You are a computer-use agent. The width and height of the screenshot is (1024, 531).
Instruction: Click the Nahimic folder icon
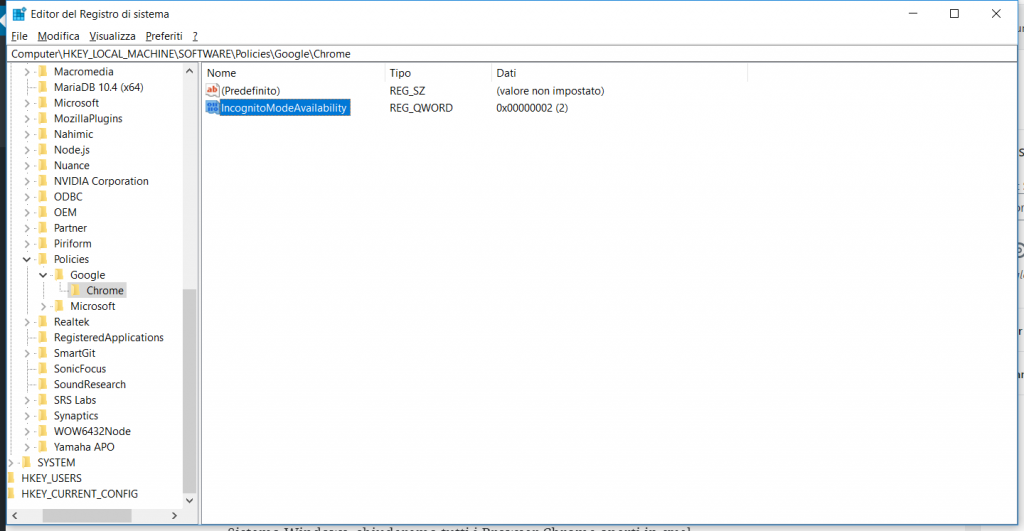coord(43,134)
